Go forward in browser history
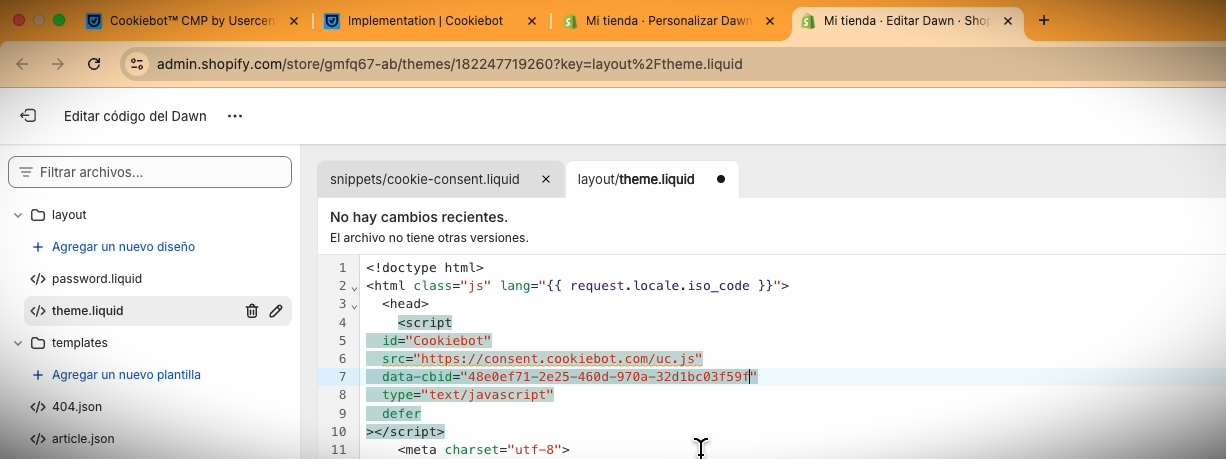 58,64
